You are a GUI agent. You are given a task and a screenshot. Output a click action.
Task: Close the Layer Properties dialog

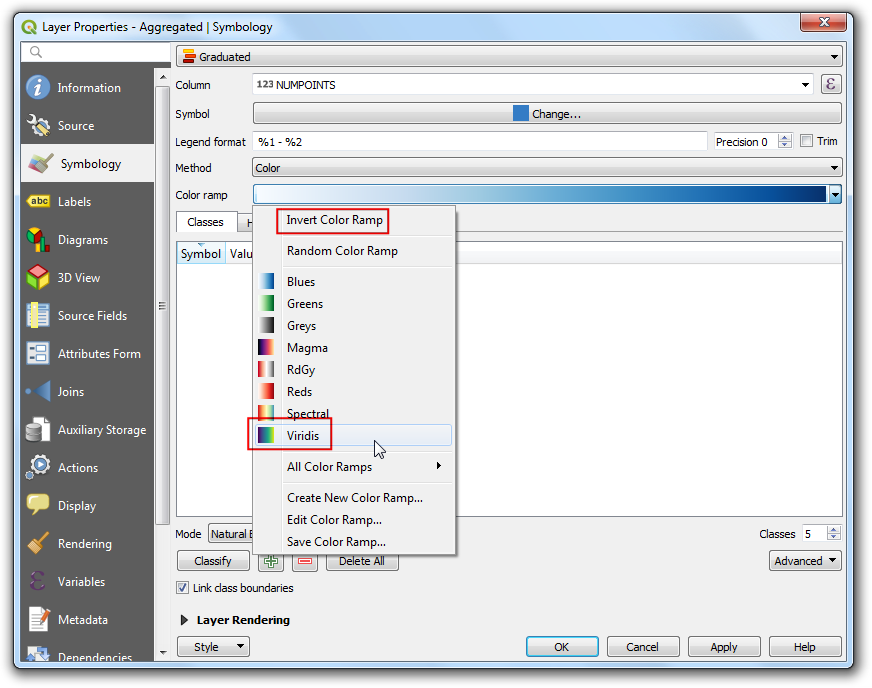[x=825, y=22]
